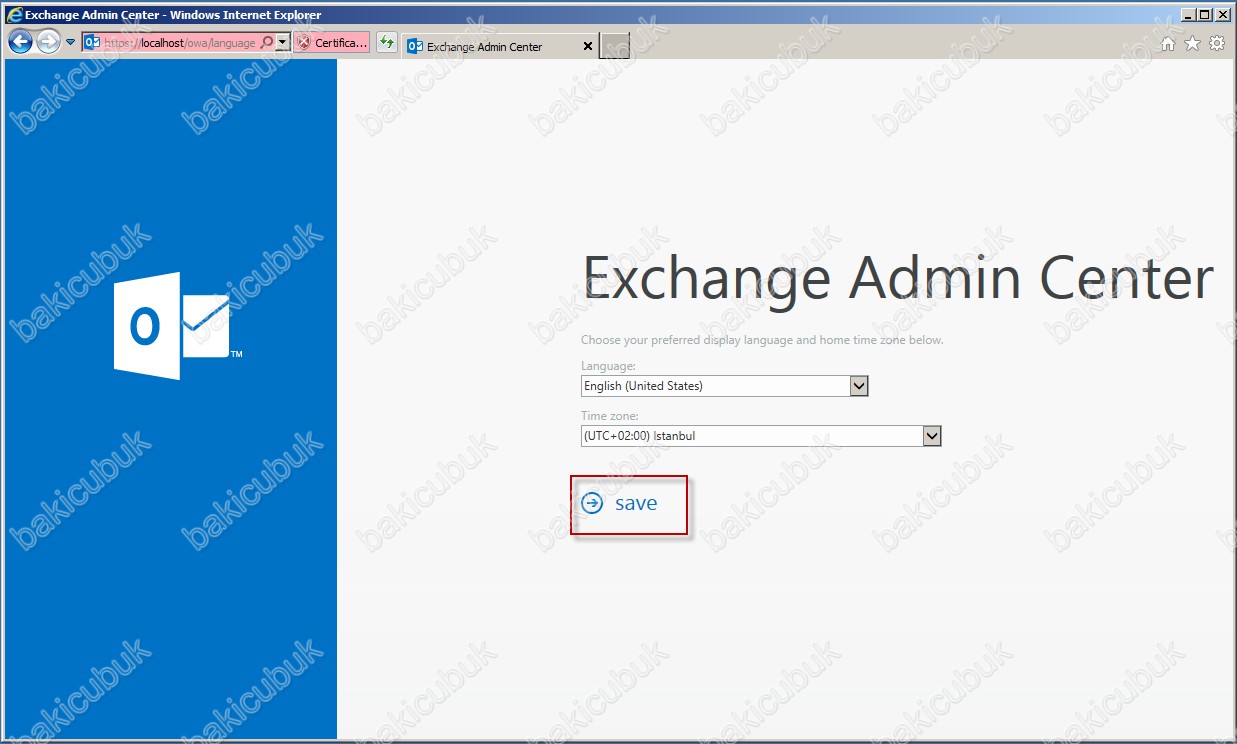Viewport: 1237px width, 744px height.
Task: Click the "Choose your preferred display language" instruction text
Action: click(x=762, y=340)
